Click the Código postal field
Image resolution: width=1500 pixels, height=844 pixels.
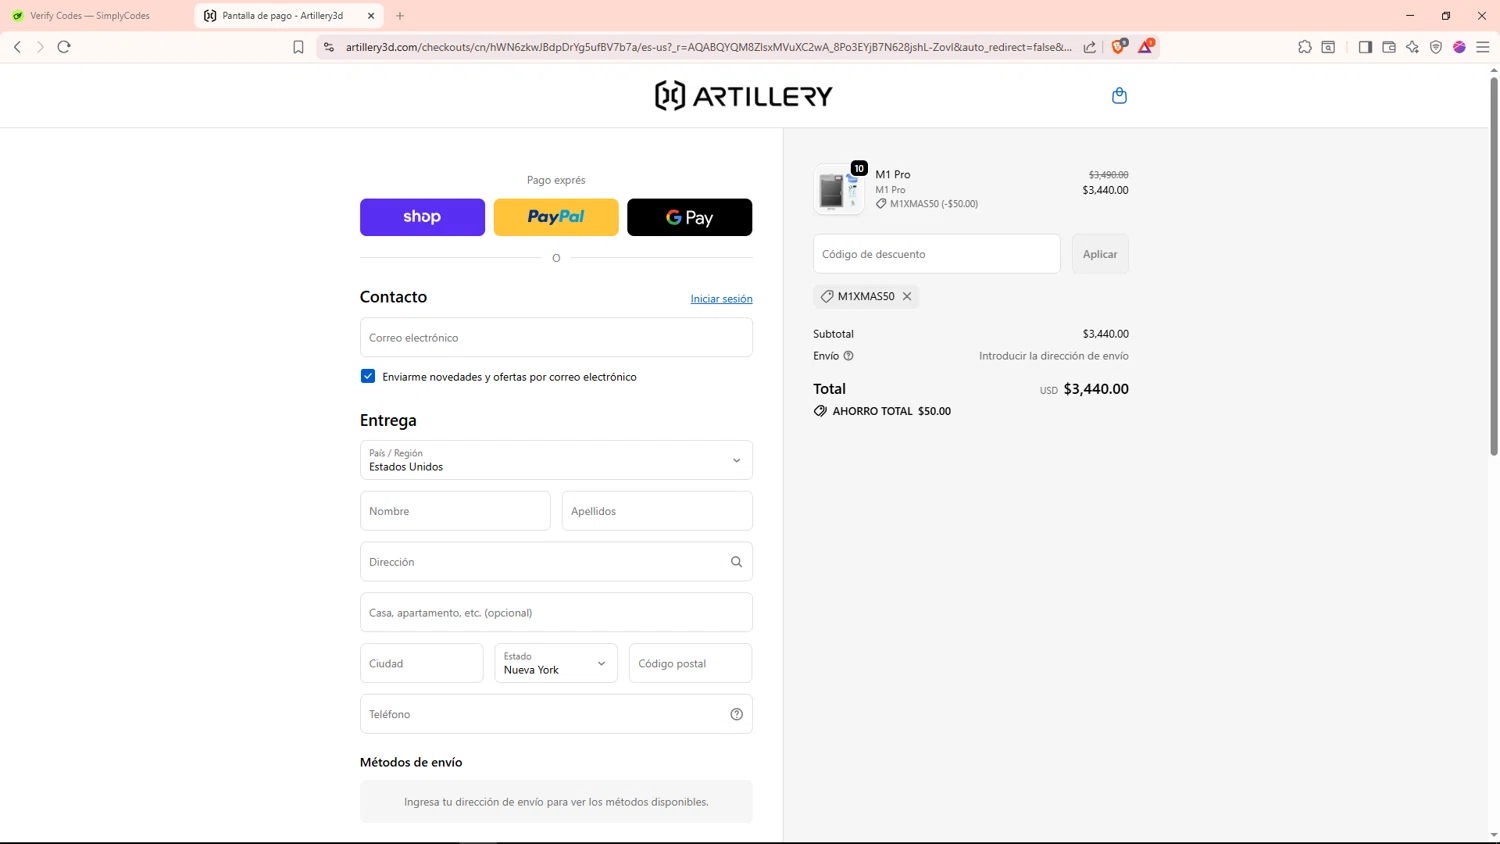[x=691, y=663]
